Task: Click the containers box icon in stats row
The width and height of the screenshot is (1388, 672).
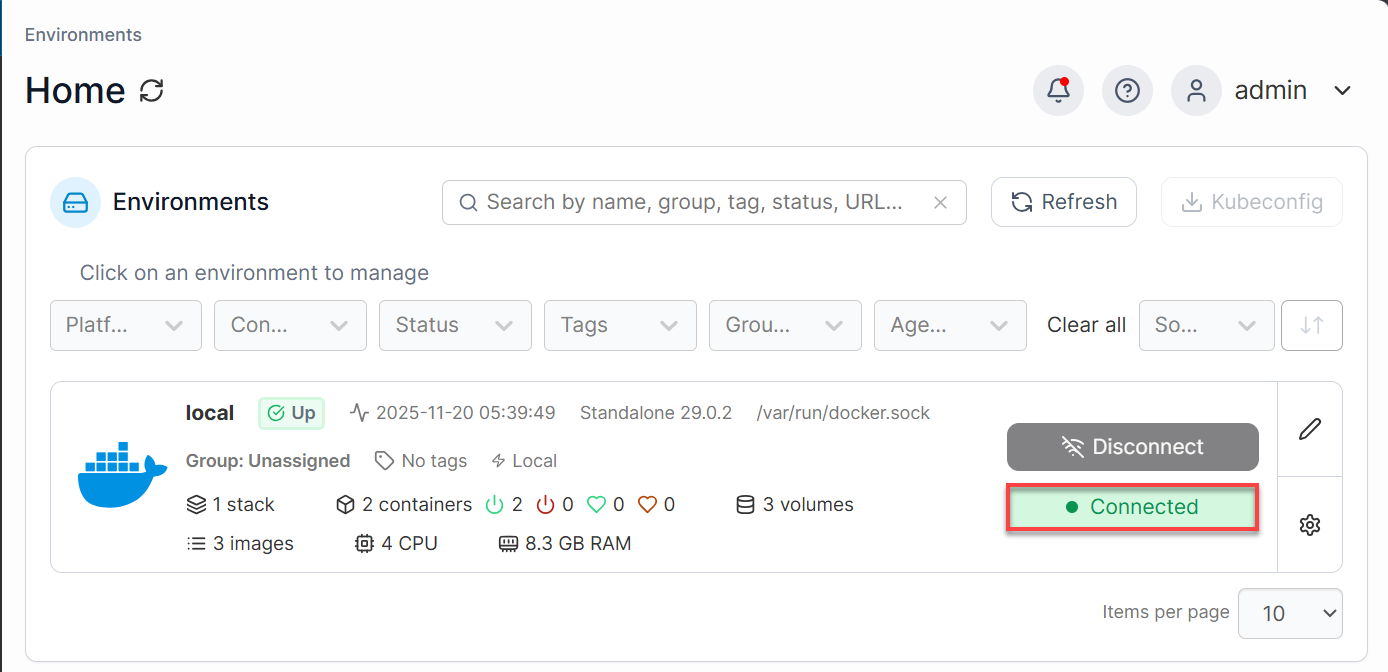Action: point(345,504)
